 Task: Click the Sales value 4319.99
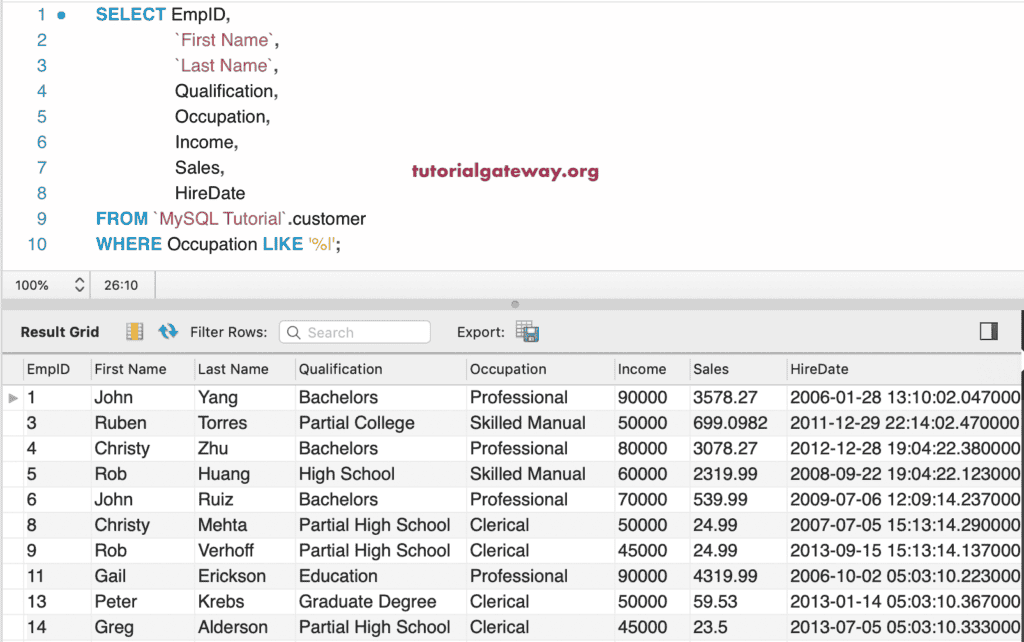click(726, 575)
